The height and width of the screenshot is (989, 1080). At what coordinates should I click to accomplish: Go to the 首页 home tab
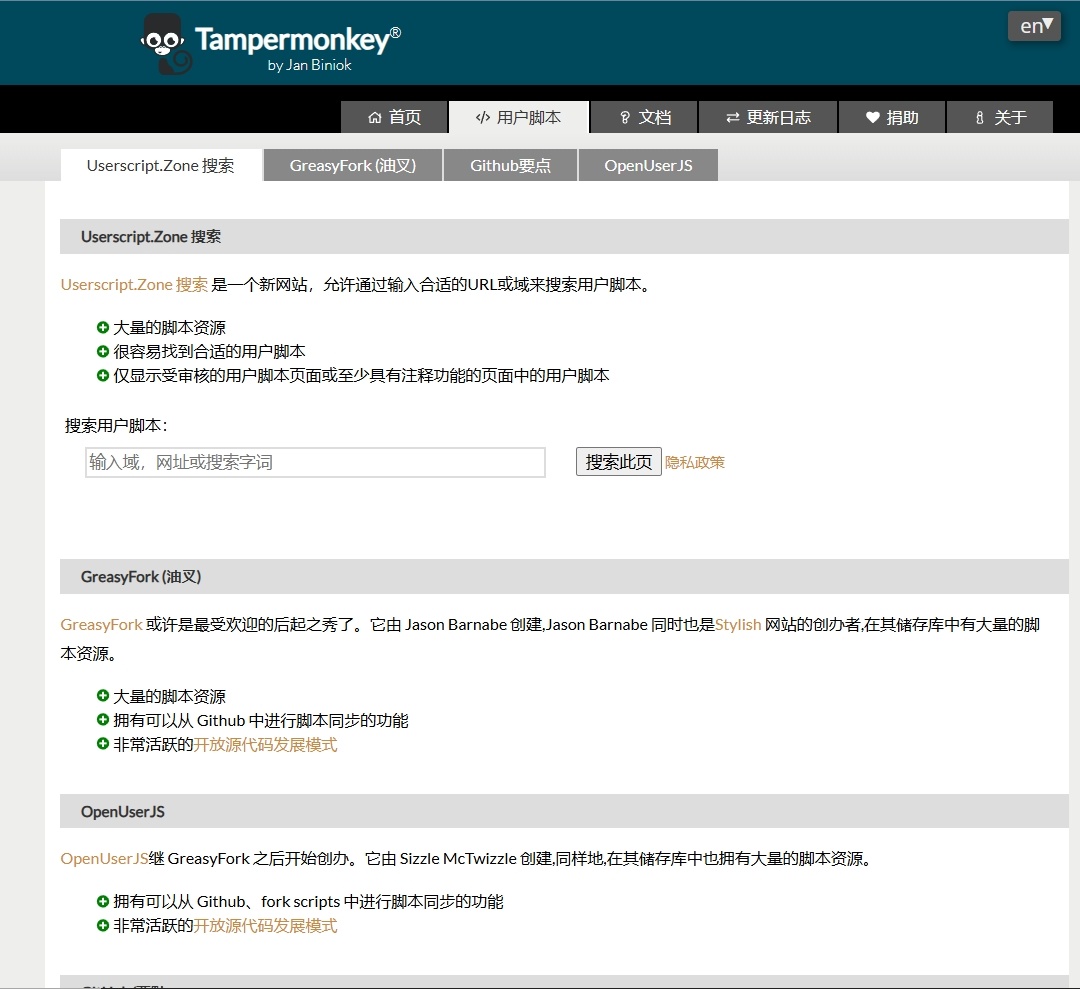394,117
